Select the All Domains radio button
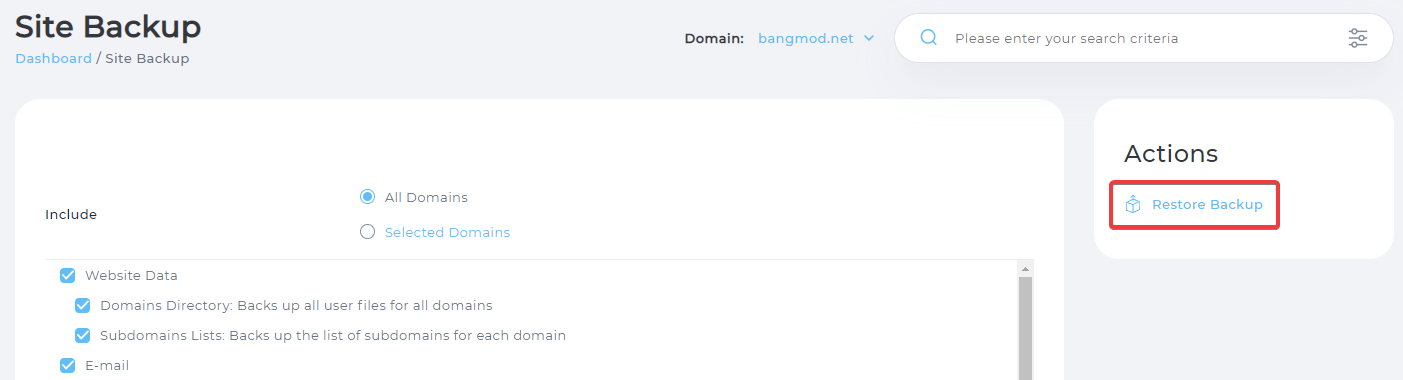 click(367, 197)
